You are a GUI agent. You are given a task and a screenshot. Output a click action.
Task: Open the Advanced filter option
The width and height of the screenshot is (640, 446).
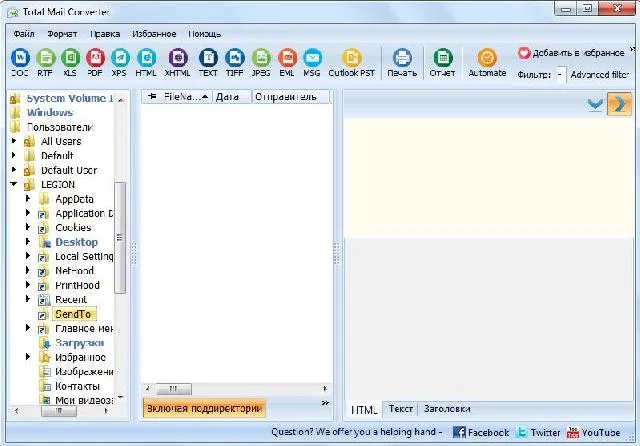coord(599,75)
